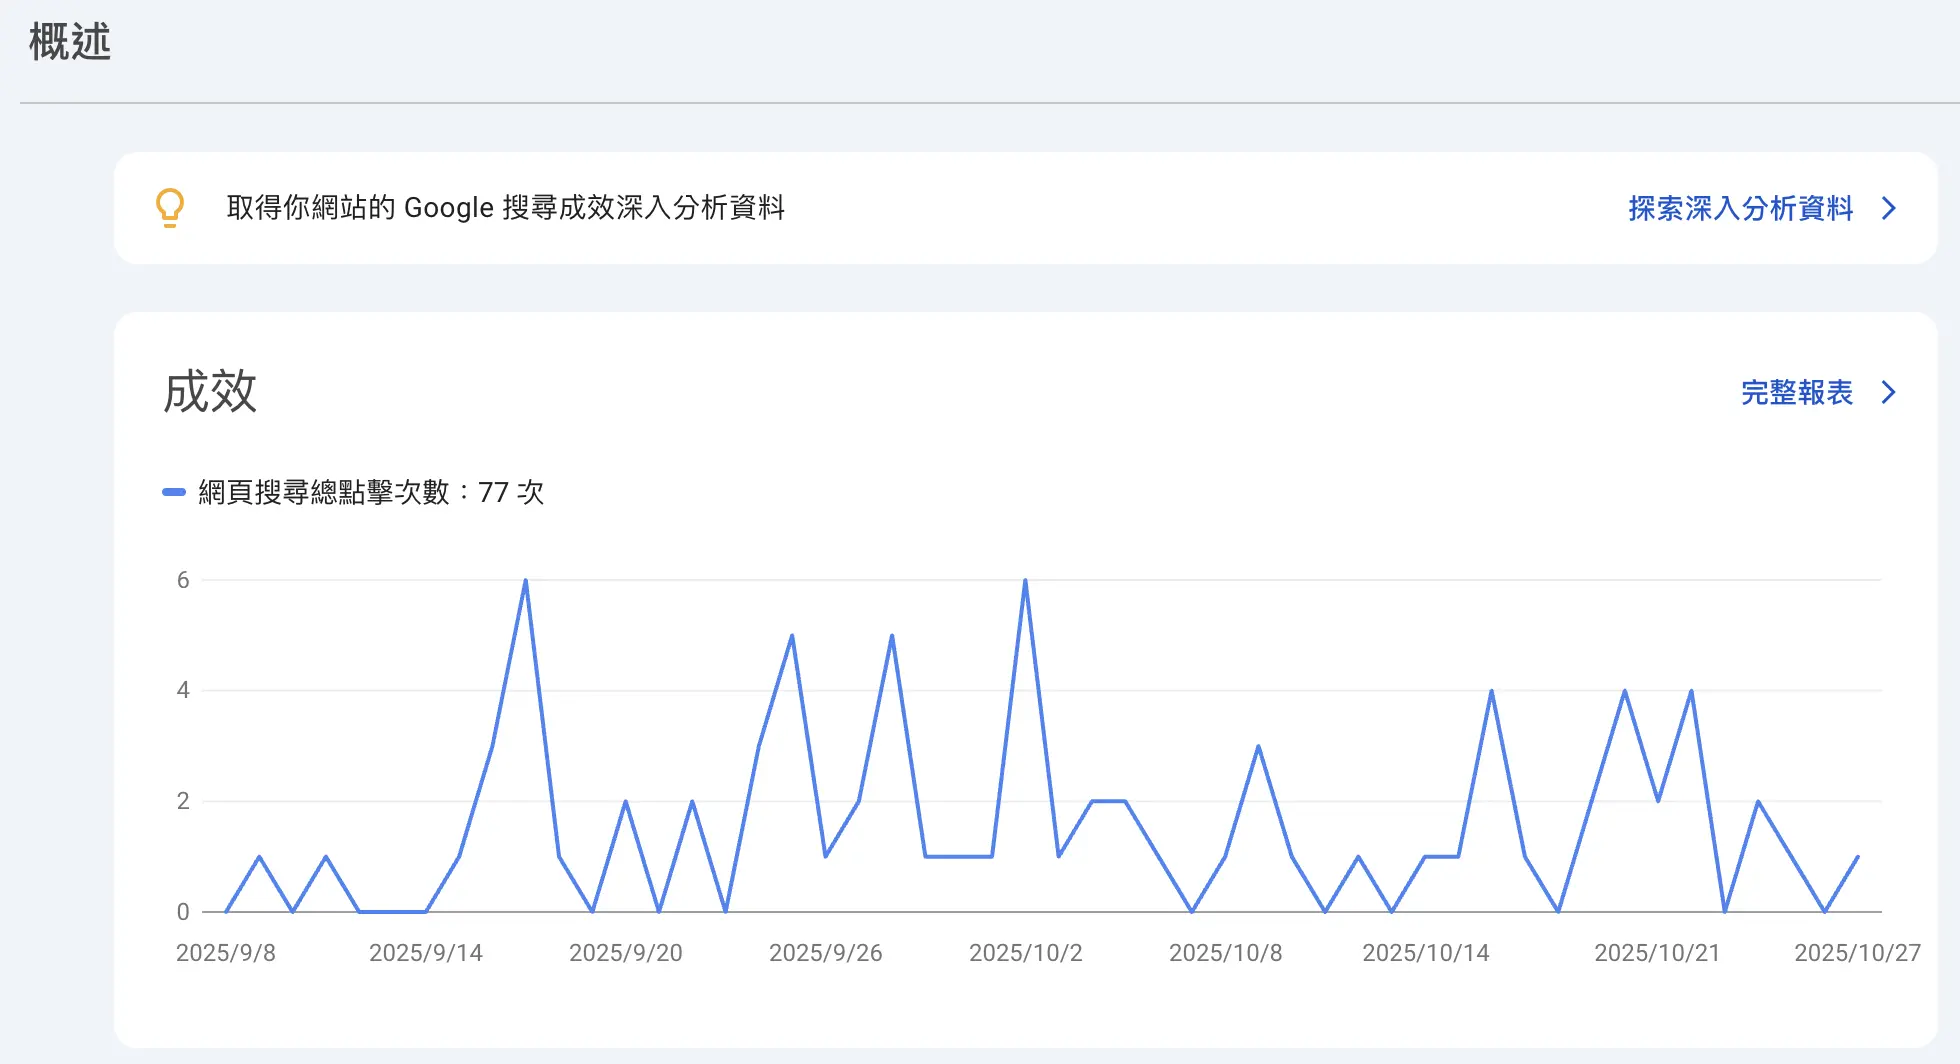The image size is (1960, 1064).
Task: Click the y-axis label 4
Action: [x=183, y=690]
